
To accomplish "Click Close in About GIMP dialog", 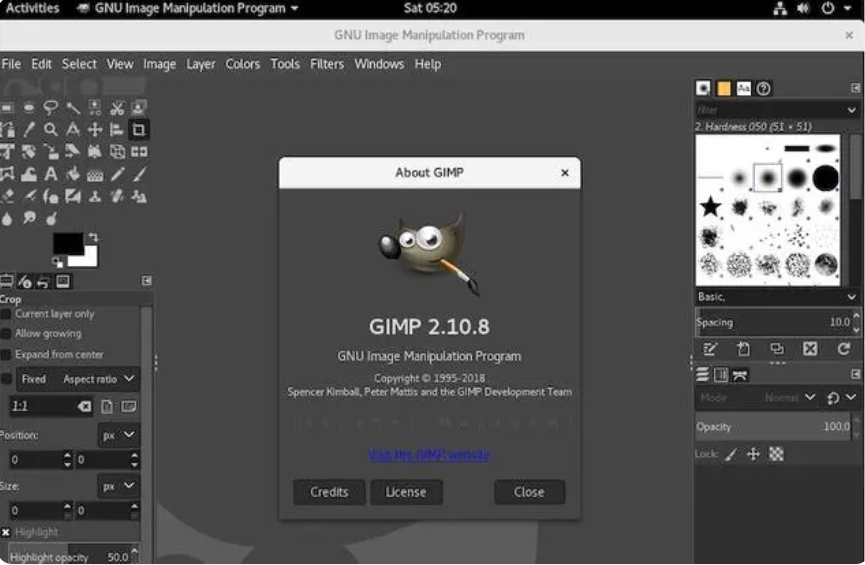I will 529,492.
